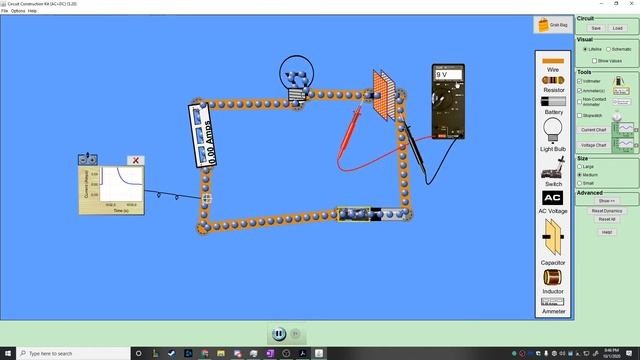
Task: Click the Save circuit button
Action: point(596,28)
